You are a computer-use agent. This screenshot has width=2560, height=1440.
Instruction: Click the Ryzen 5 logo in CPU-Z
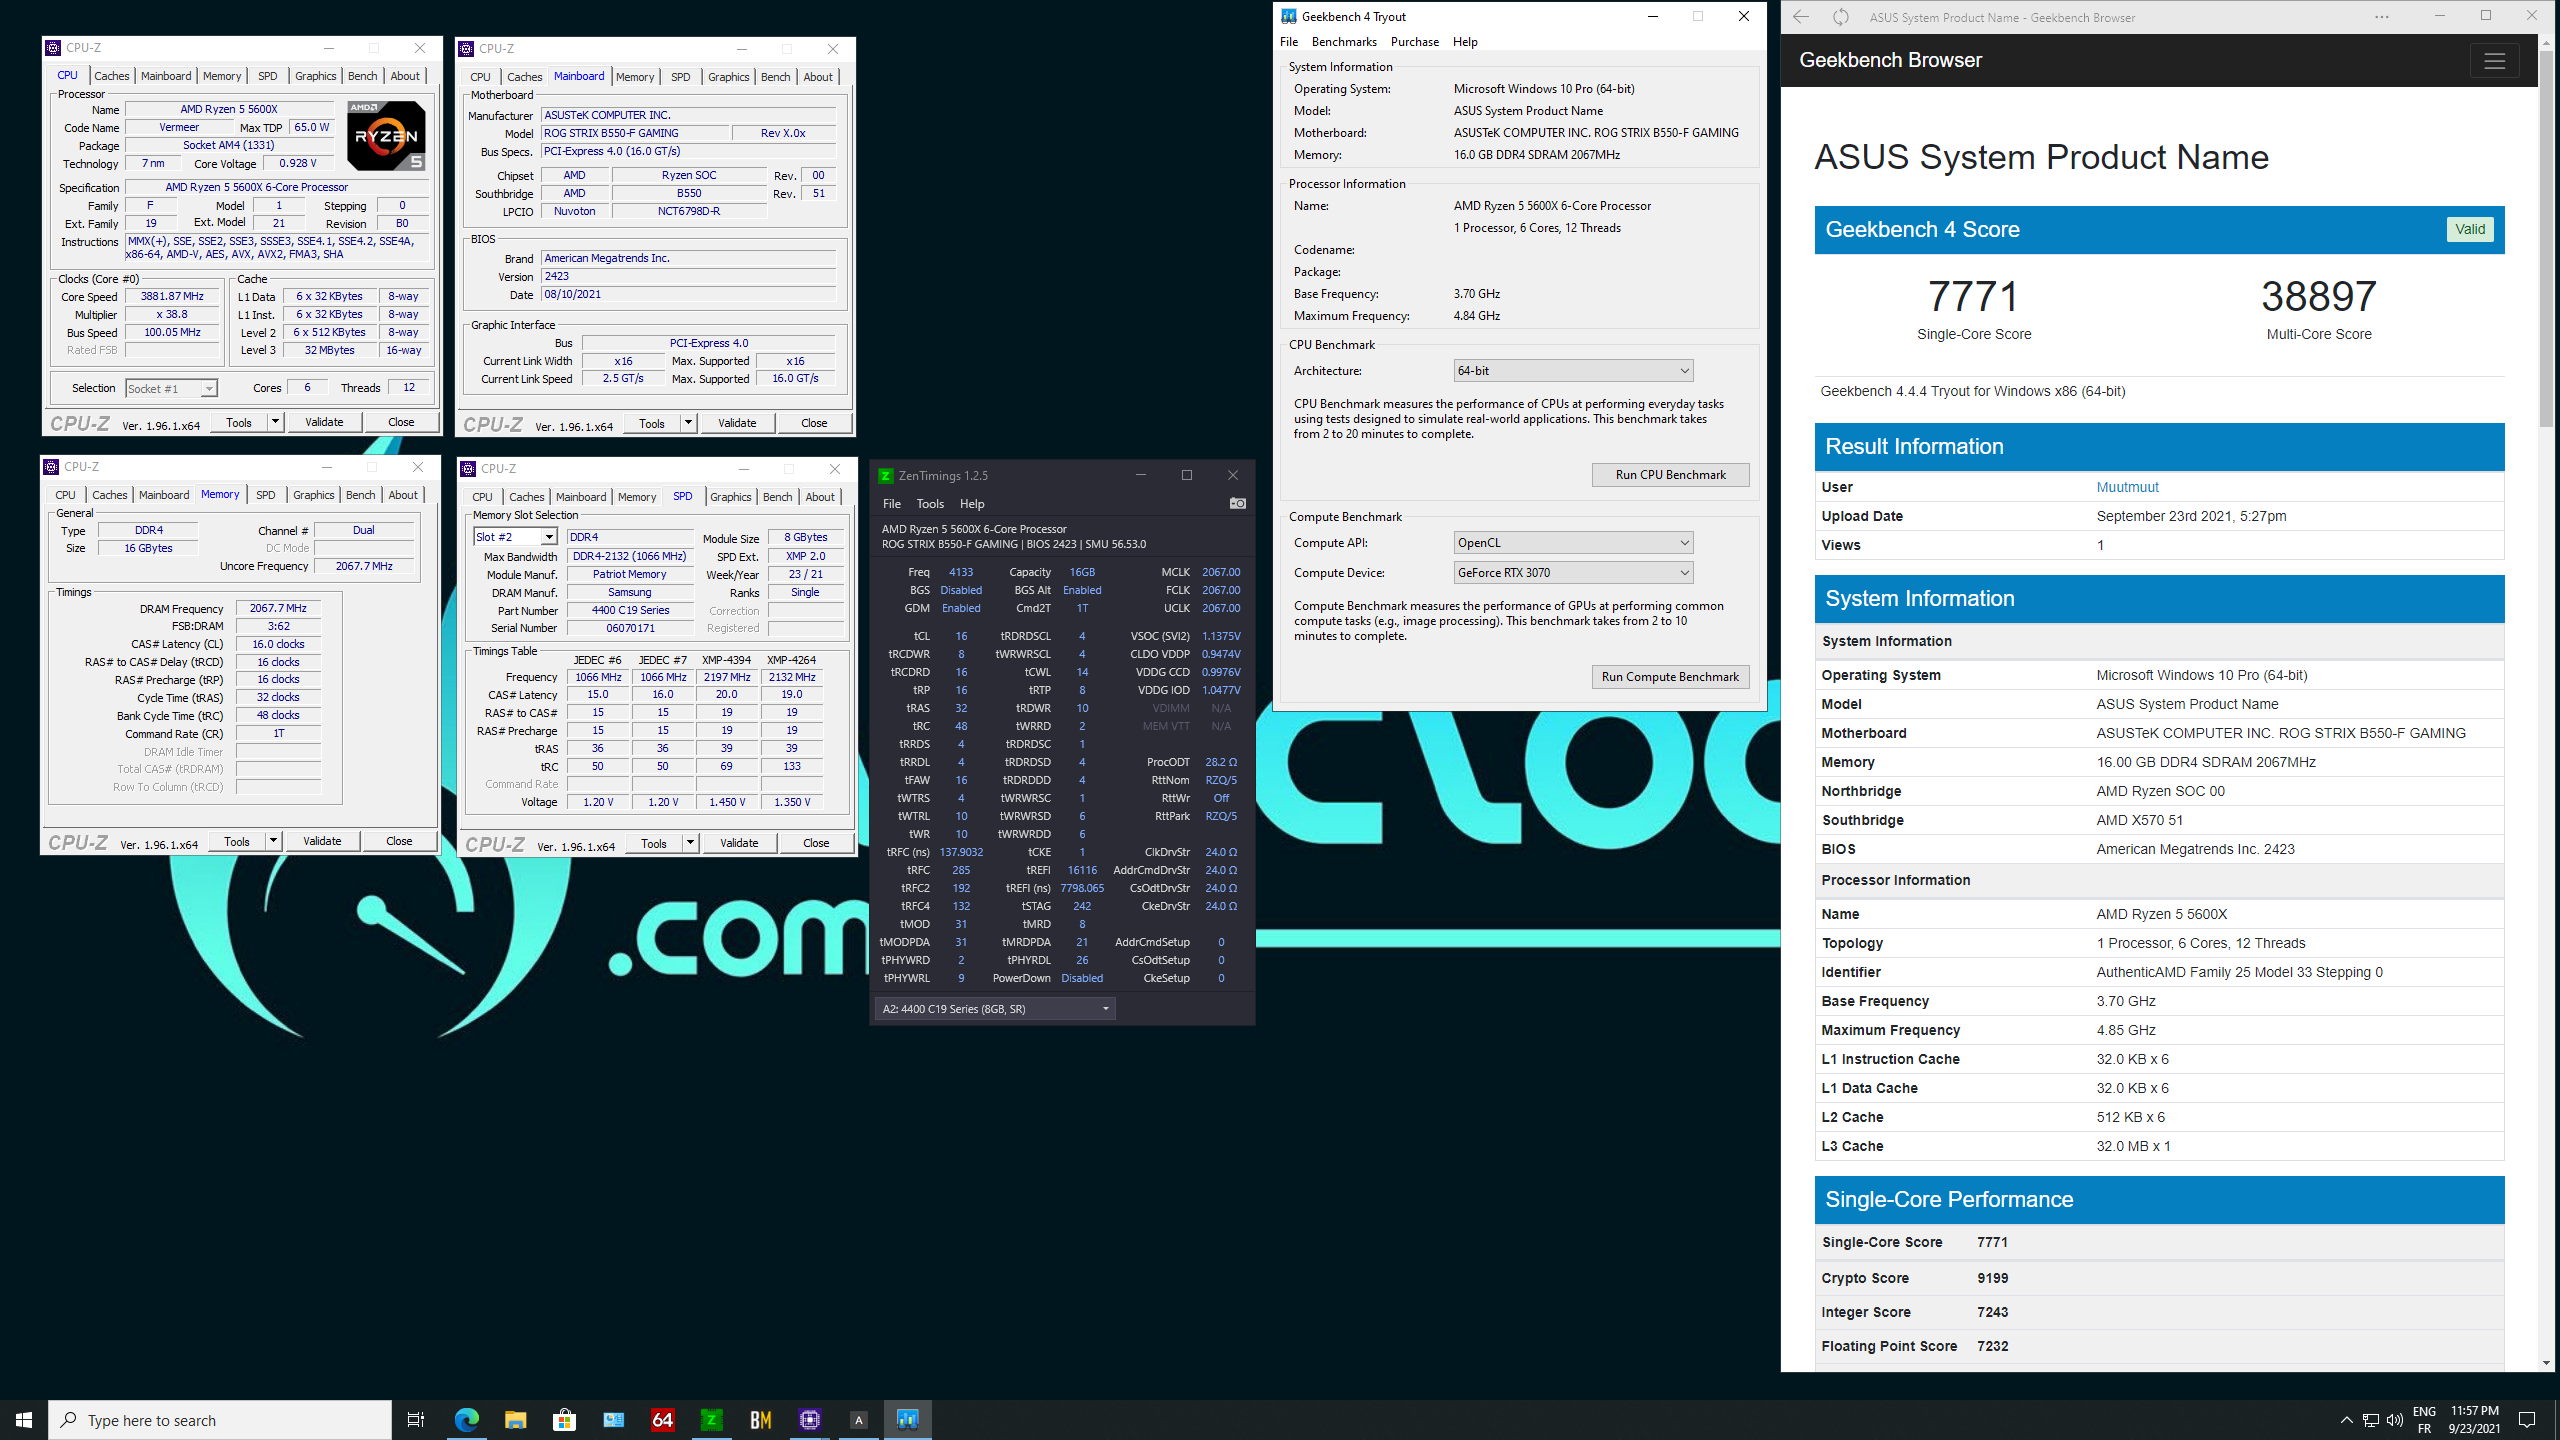click(x=386, y=135)
